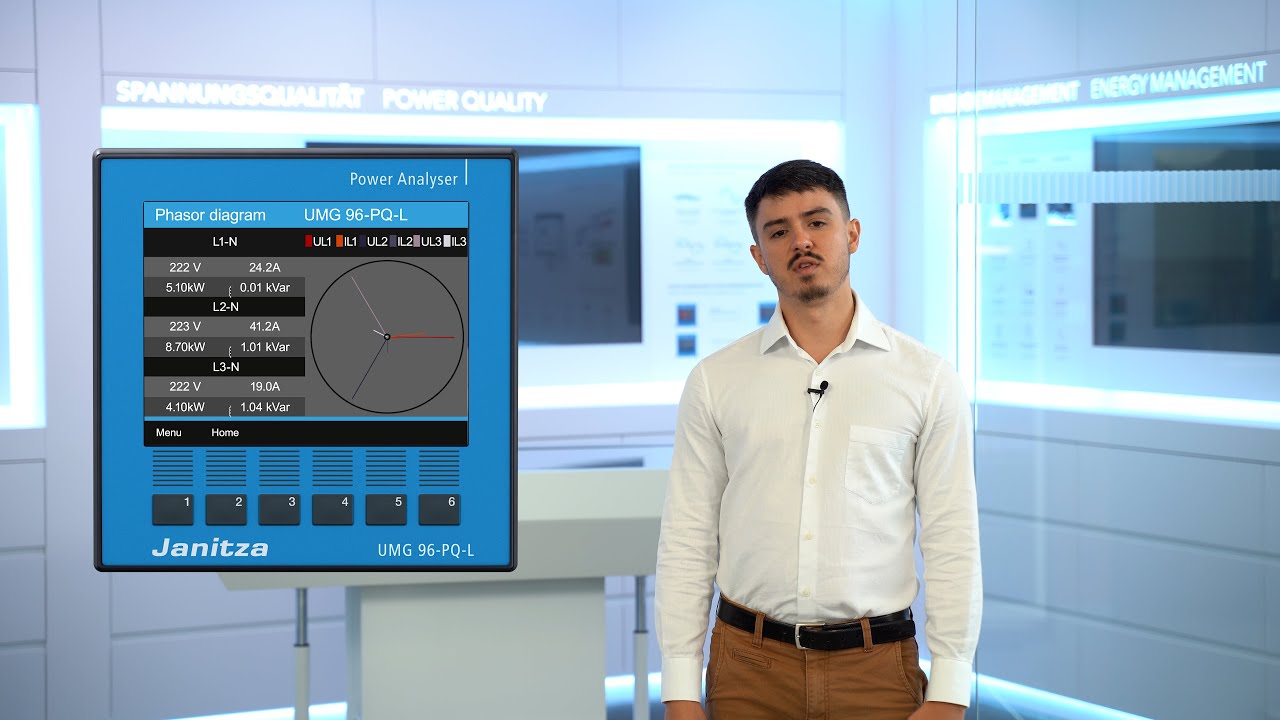Select the L1-N section header
The height and width of the screenshot is (720, 1280).
(x=225, y=241)
